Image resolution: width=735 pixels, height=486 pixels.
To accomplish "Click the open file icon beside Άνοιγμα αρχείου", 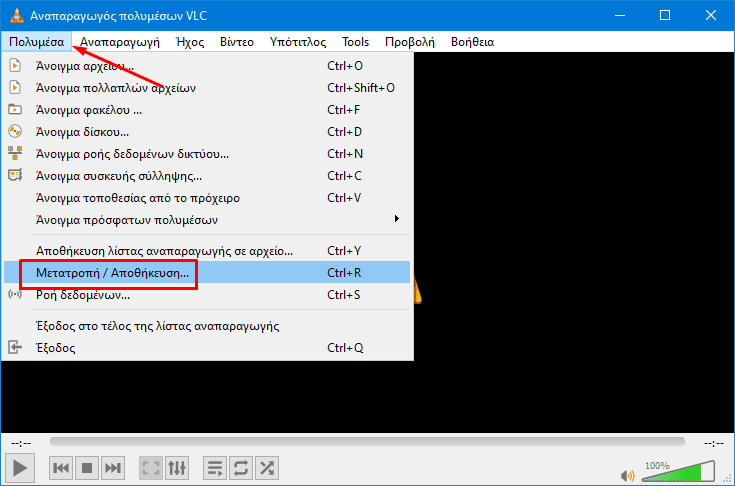I will tap(15, 65).
